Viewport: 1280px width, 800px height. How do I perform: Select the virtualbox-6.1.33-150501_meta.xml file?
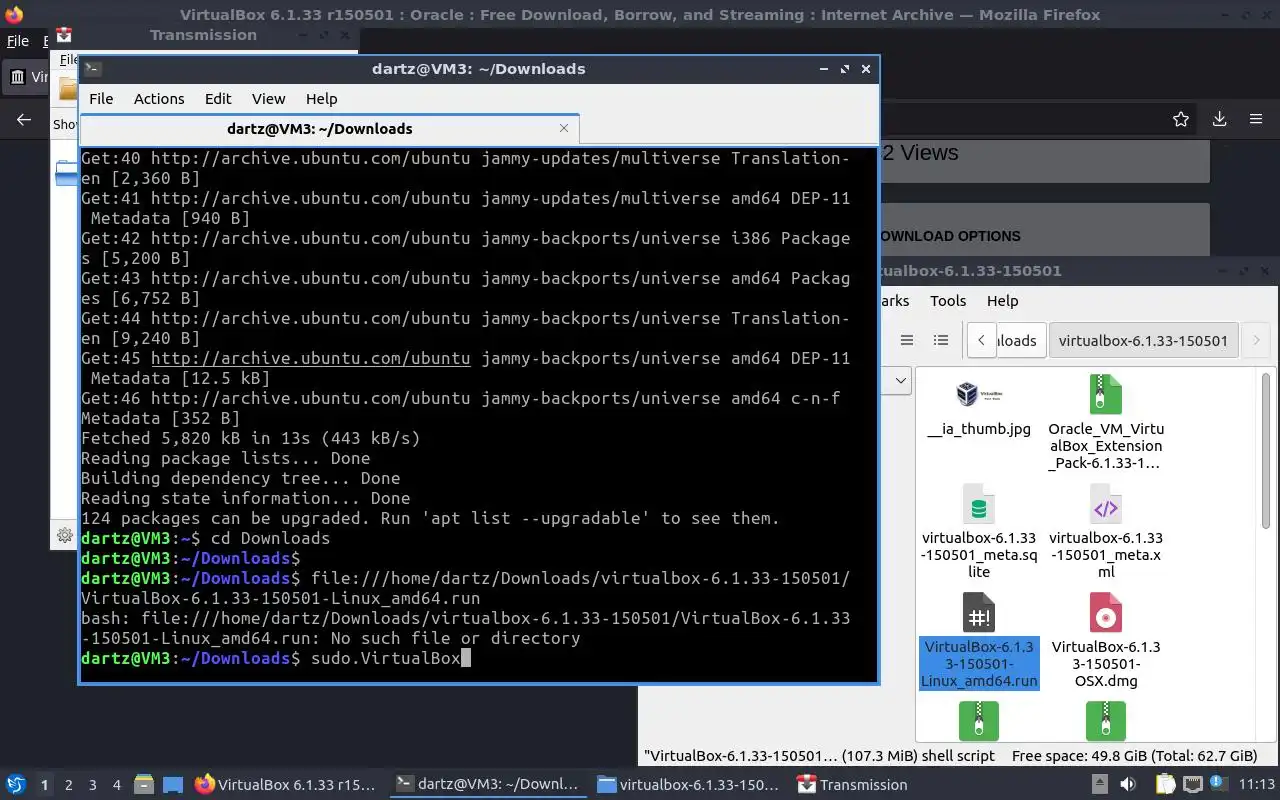pyautogui.click(x=1105, y=531)
